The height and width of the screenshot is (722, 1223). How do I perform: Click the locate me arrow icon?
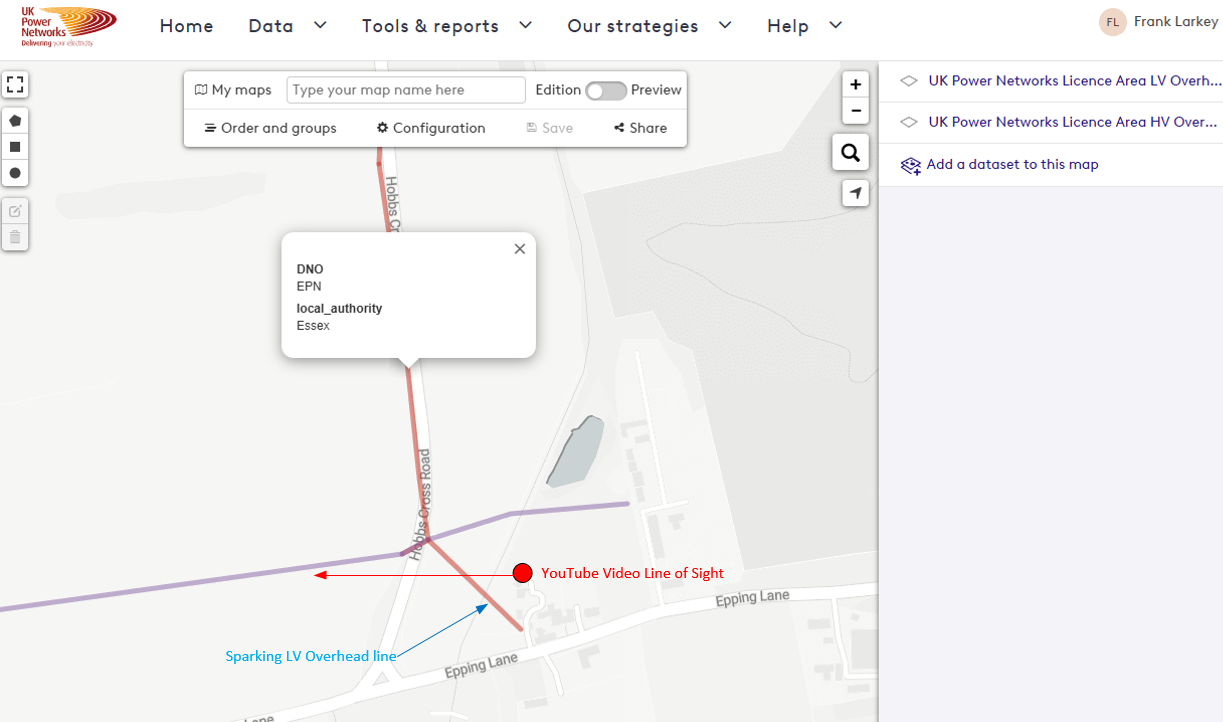(855, 193)
